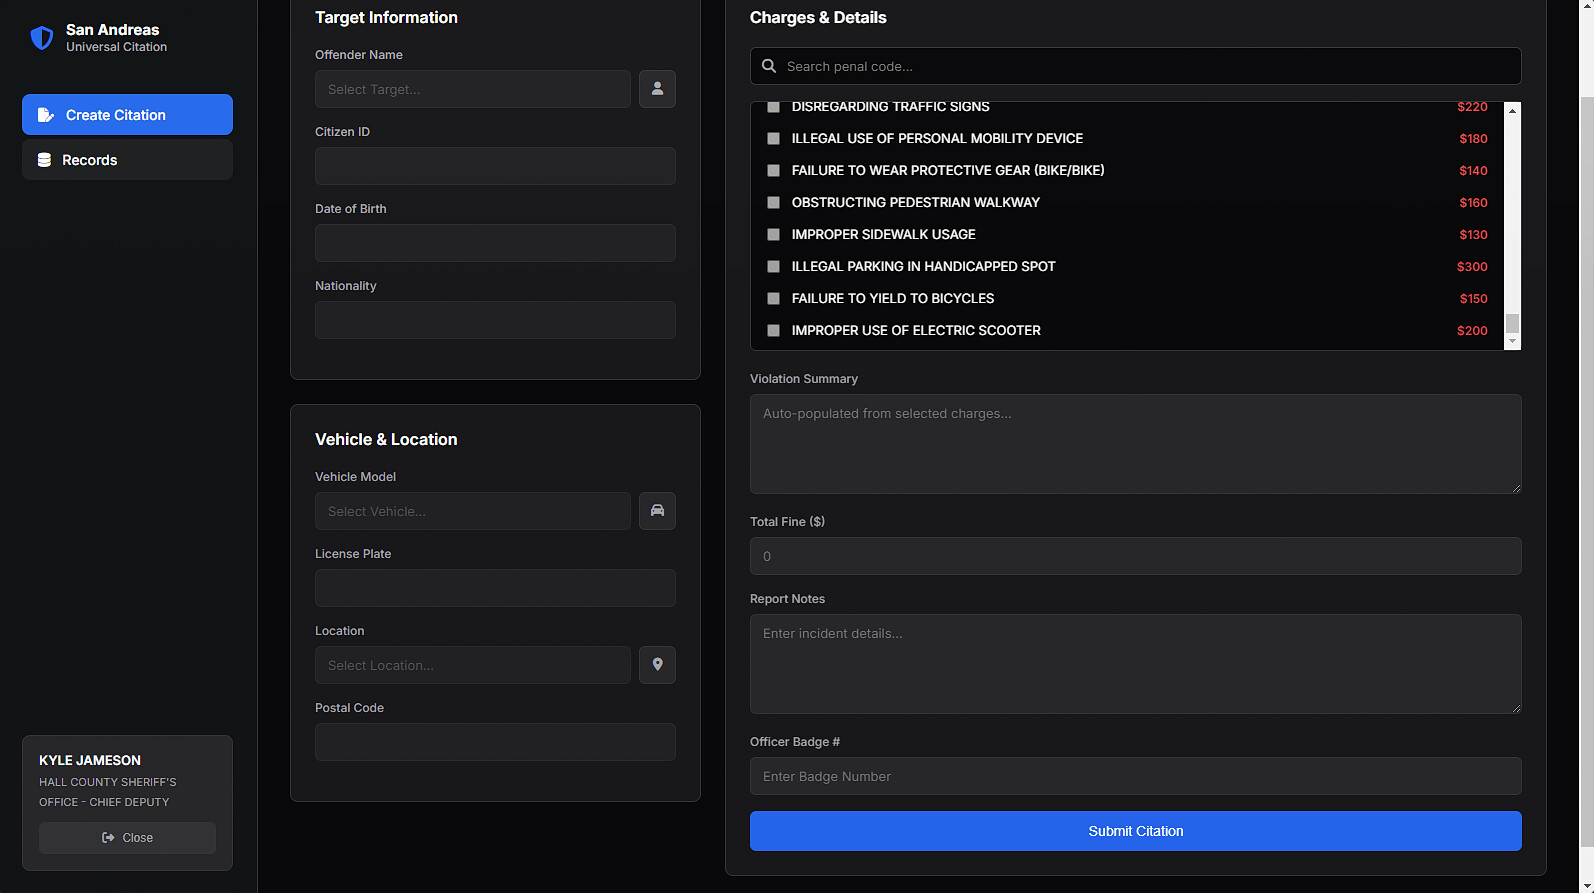The width and height of the screenshot is (1594, 893).
Task: Submit the citation
Action: [1136, 831]
